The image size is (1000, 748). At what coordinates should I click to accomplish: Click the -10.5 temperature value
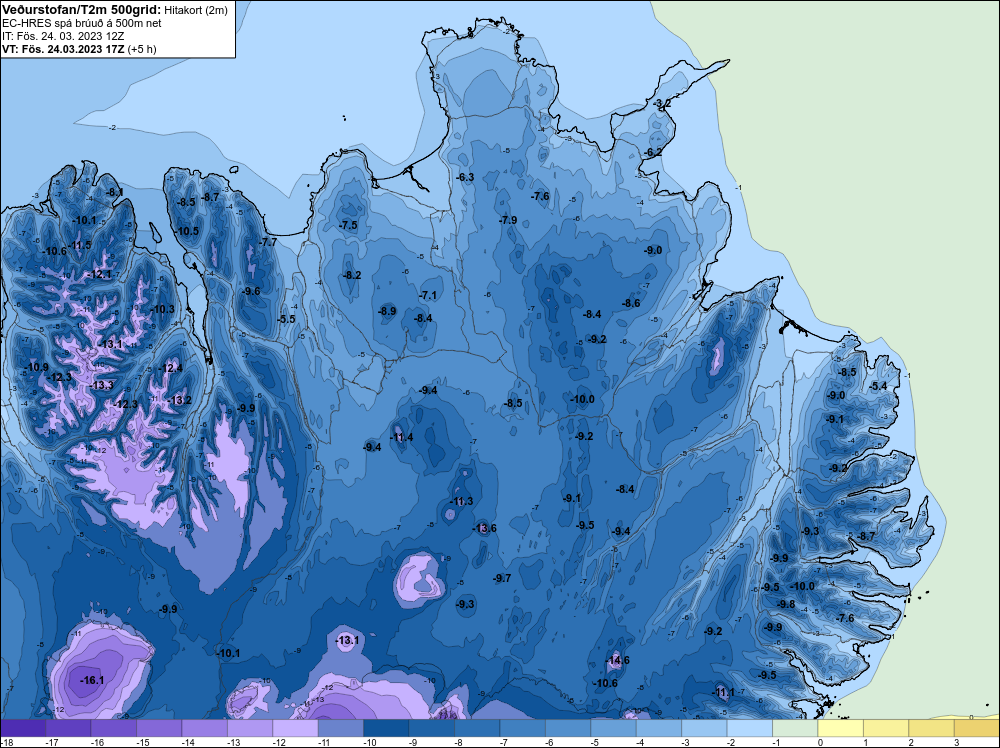point(187,231)
